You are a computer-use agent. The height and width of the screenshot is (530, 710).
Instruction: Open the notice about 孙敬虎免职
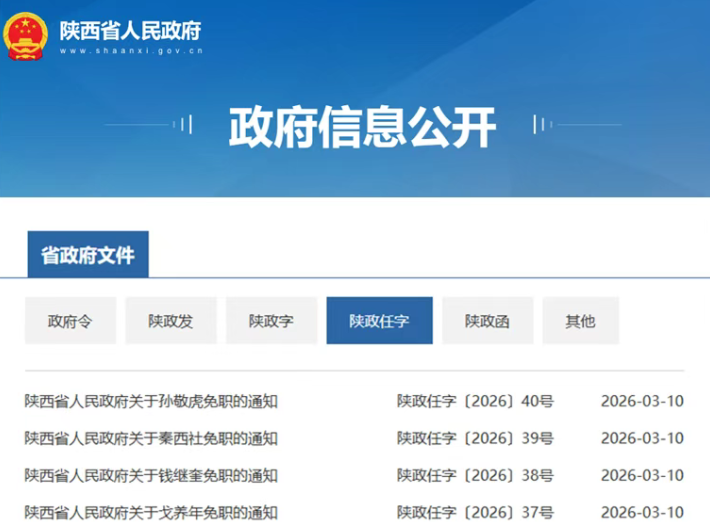click(151, 402)
